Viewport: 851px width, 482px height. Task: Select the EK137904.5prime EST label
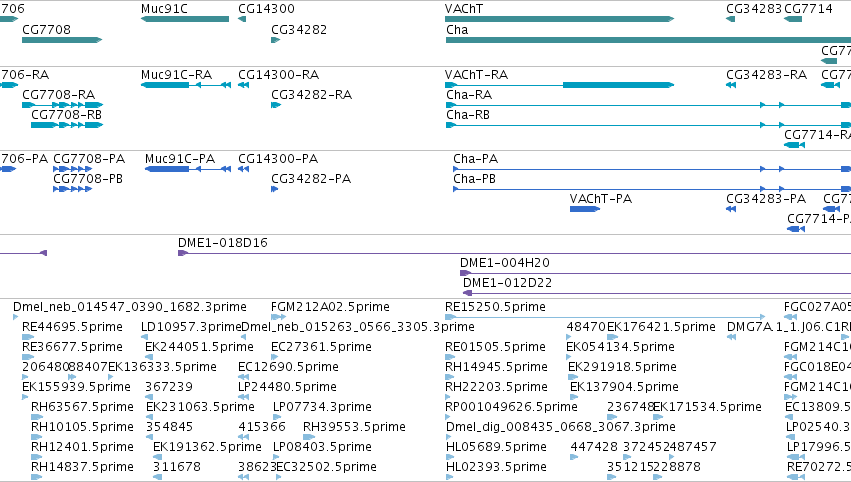624,386
